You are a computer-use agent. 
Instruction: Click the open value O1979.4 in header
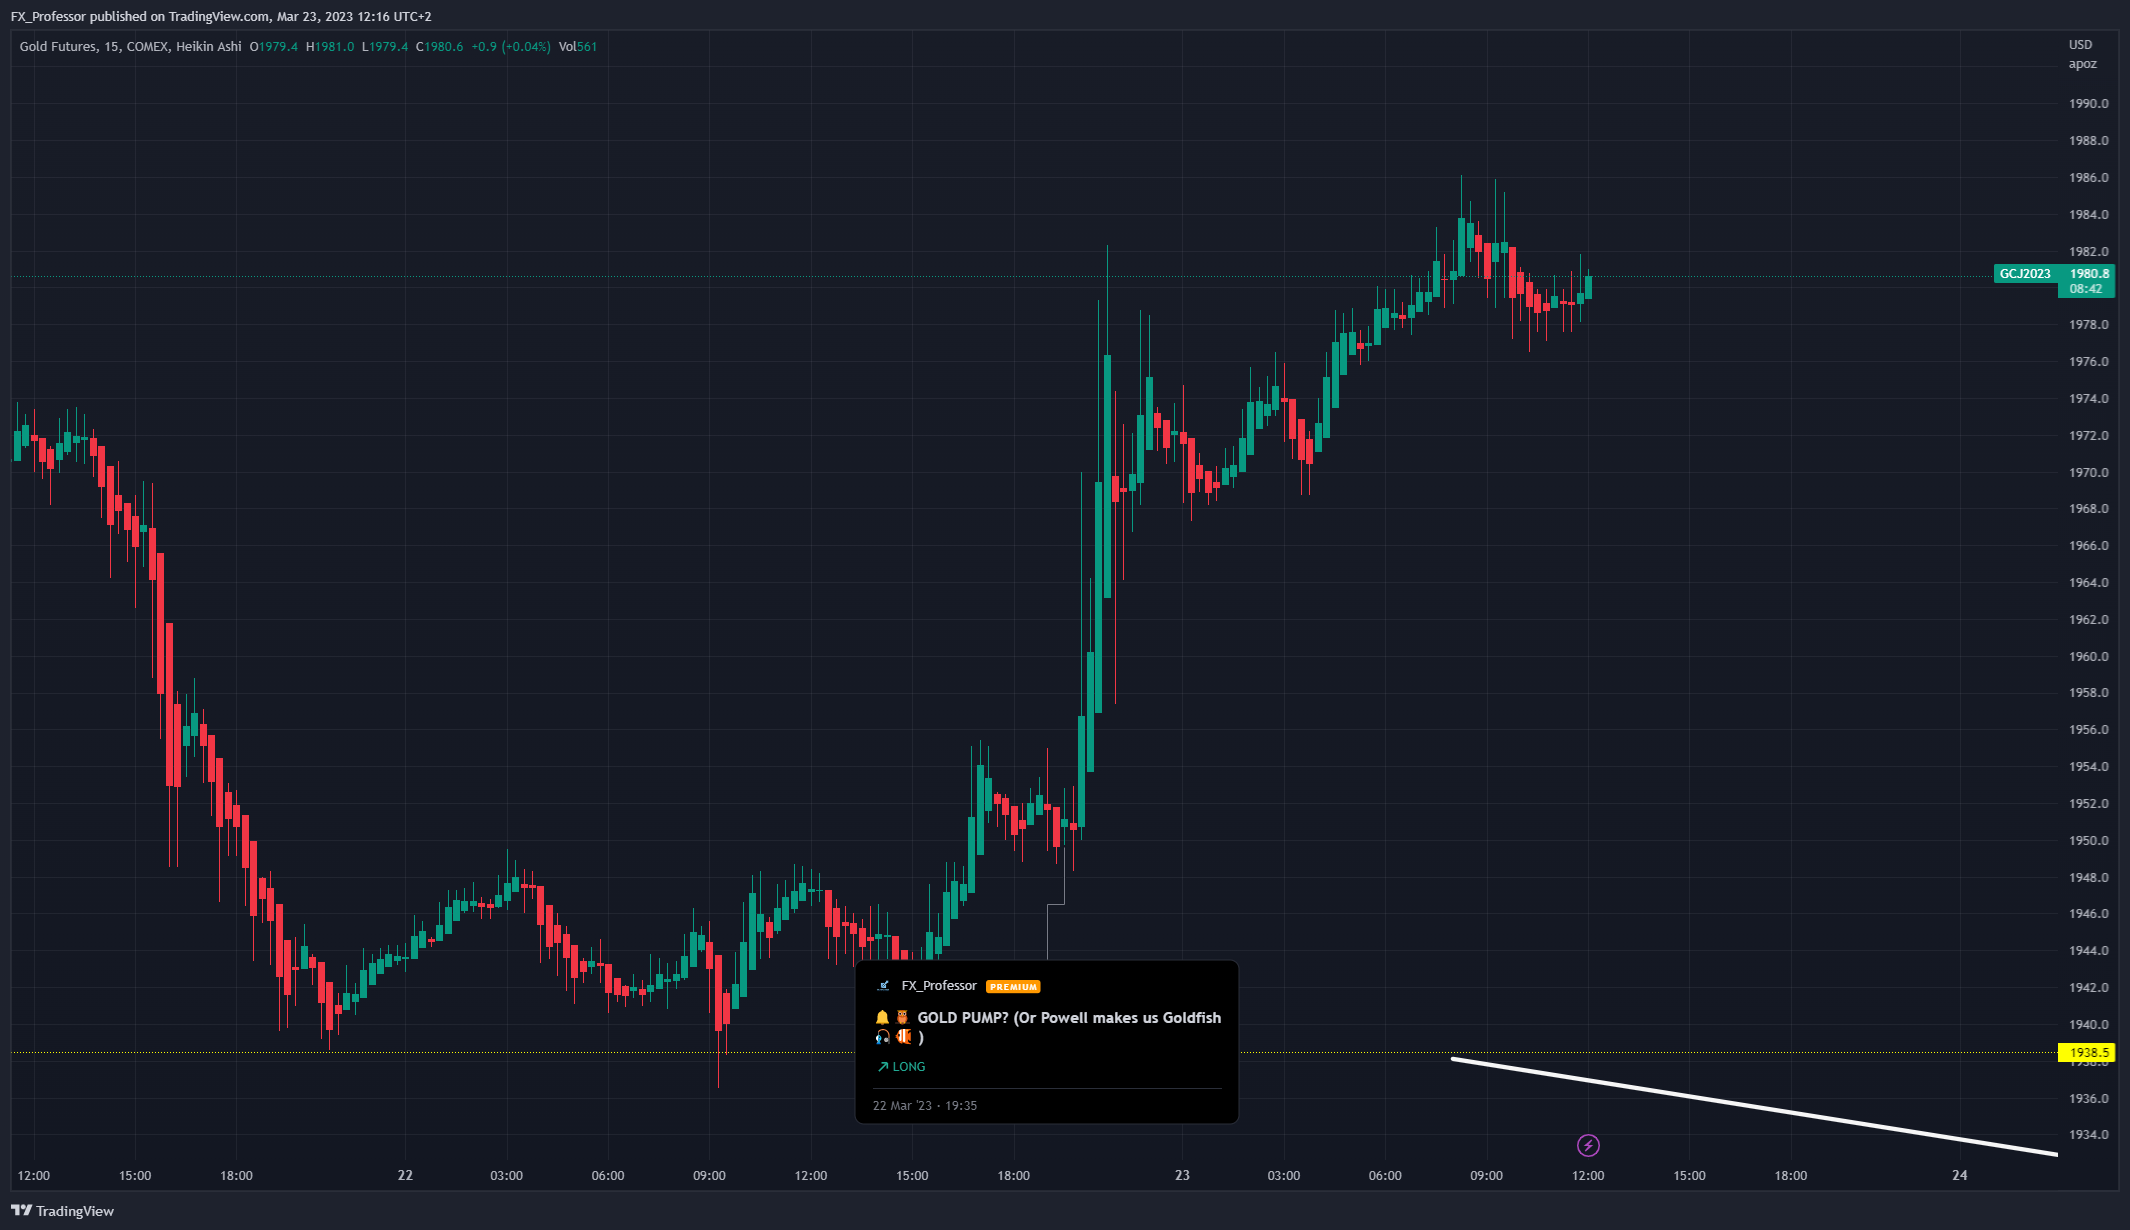click(x=274, y=47)
